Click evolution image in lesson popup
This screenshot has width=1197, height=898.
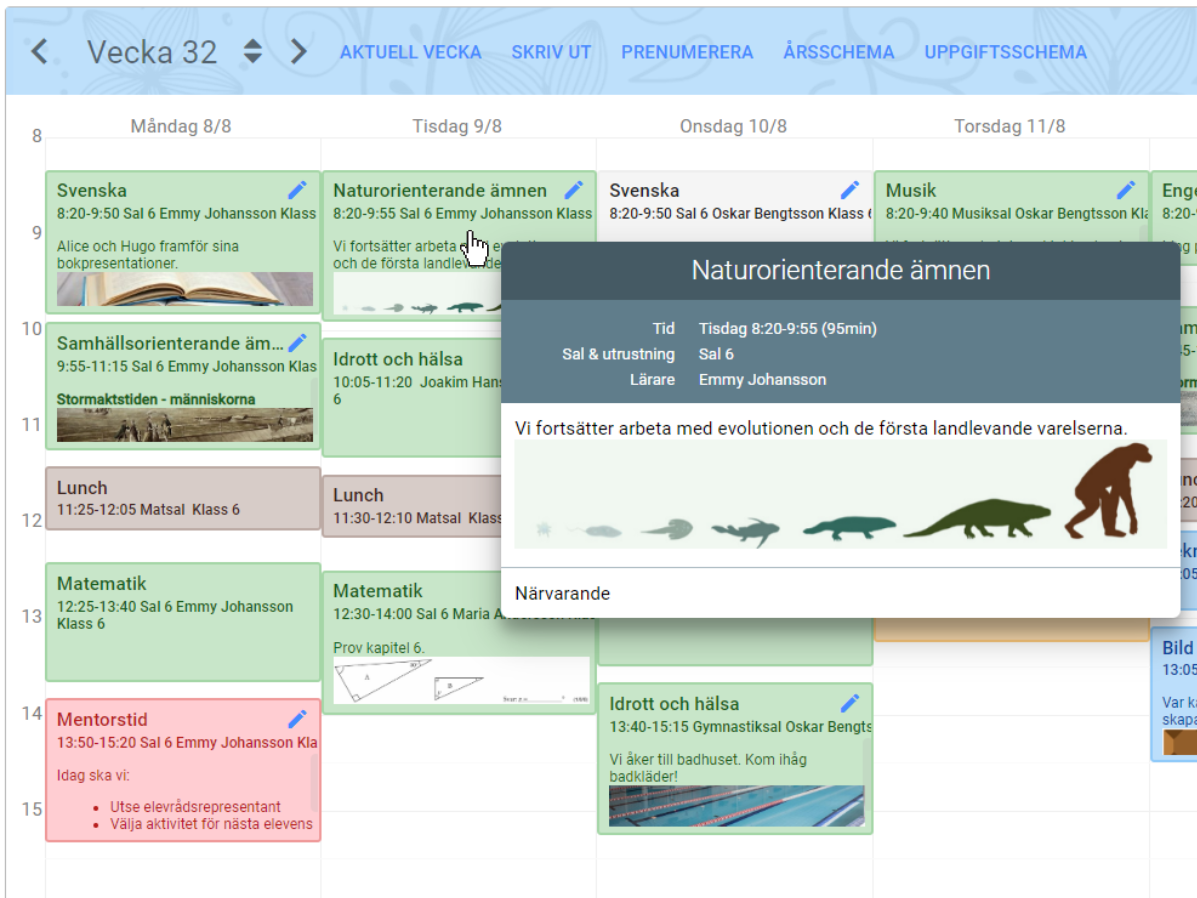tap(840, 495)
